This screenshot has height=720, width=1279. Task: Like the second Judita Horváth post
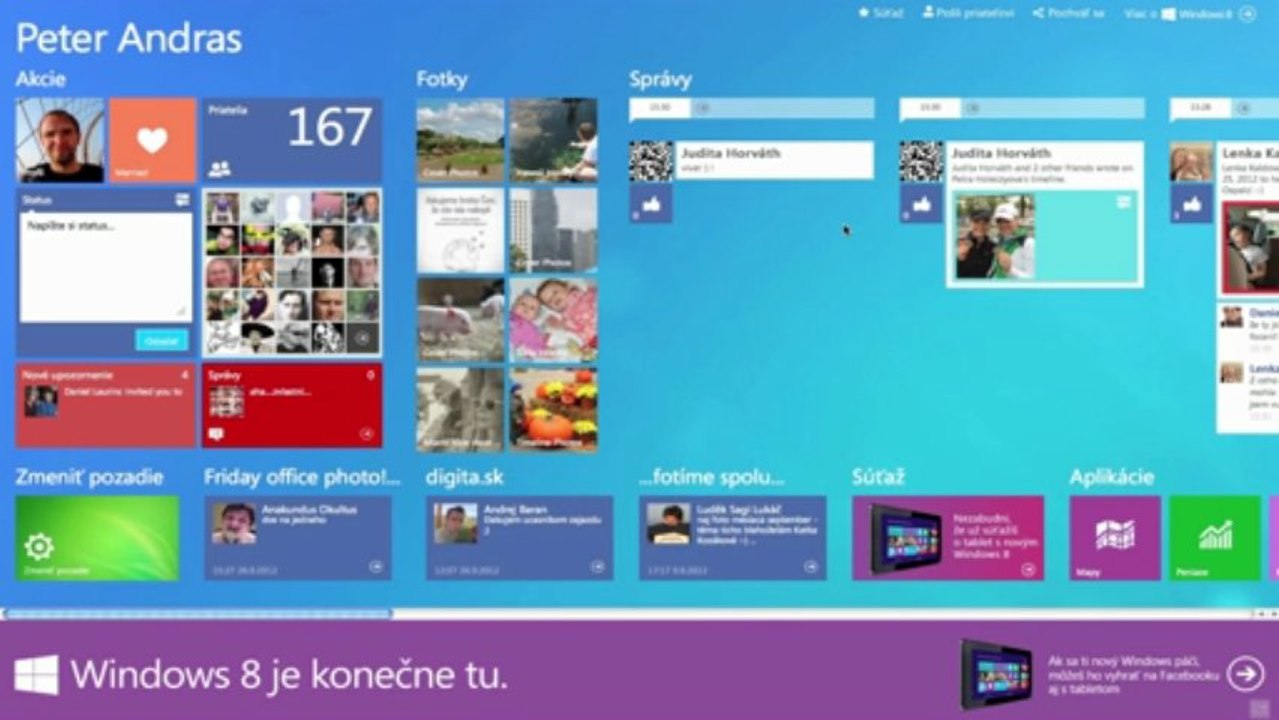920,203
